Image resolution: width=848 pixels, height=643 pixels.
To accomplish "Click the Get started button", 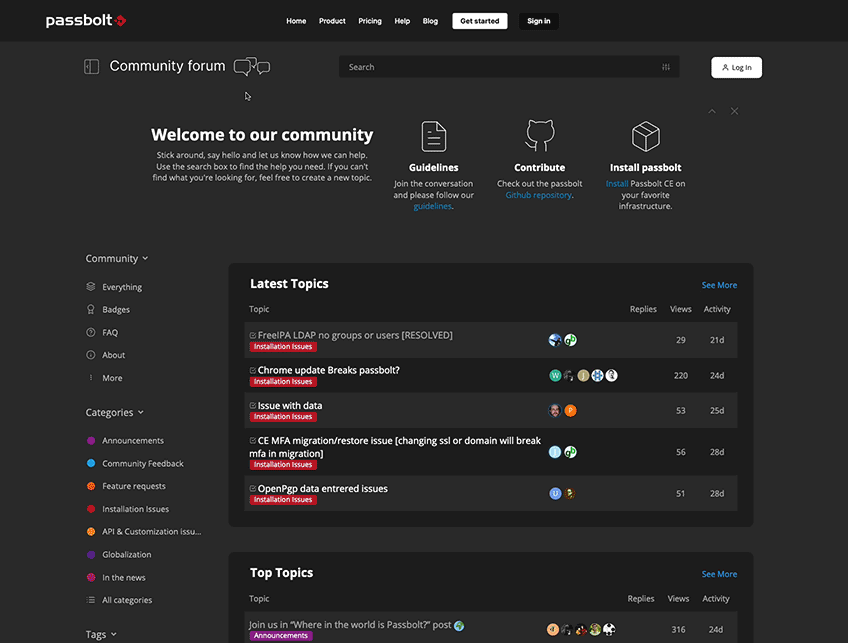I will coord(480,21).
